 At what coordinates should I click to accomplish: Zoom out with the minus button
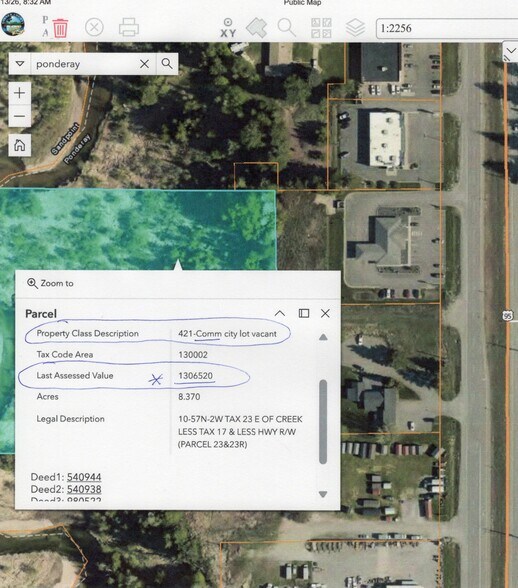[x=20, y=116]
